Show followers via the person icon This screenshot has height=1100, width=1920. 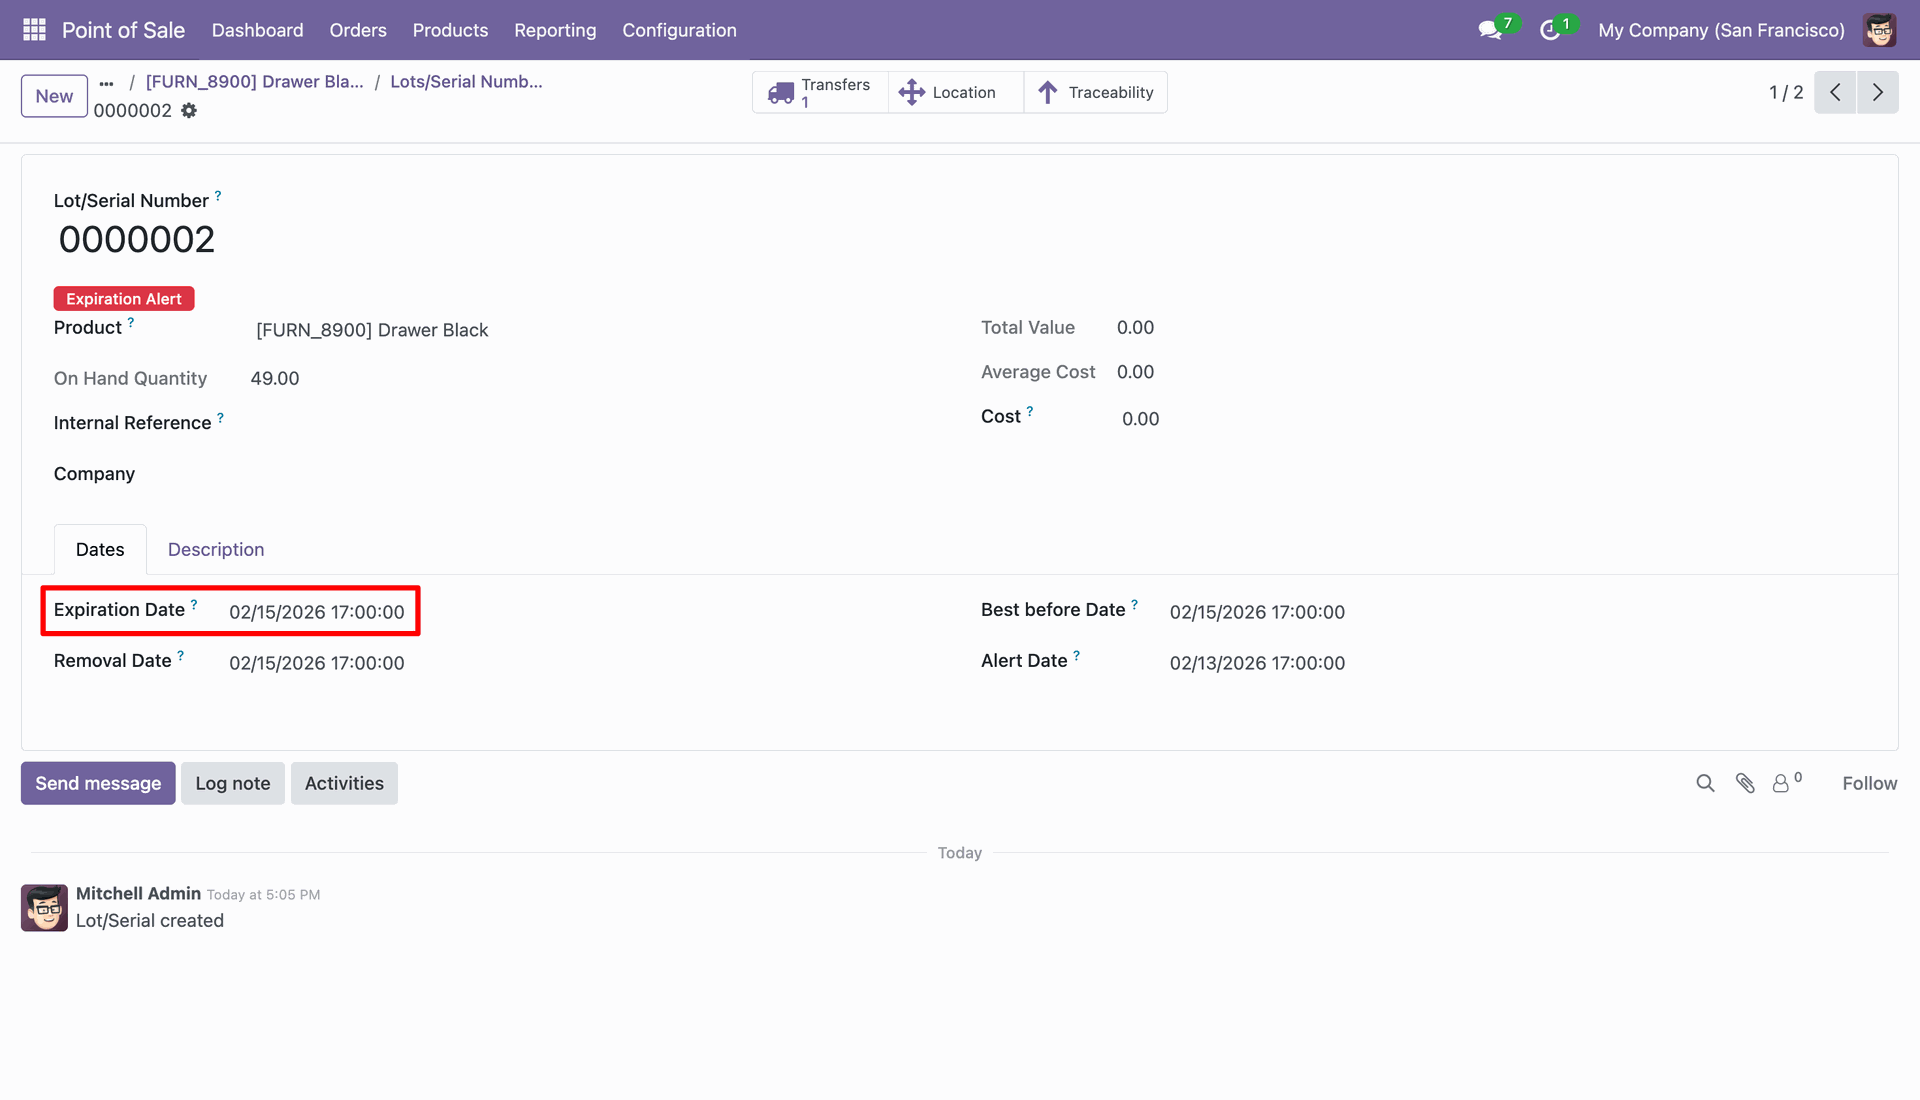point(1782,784)
